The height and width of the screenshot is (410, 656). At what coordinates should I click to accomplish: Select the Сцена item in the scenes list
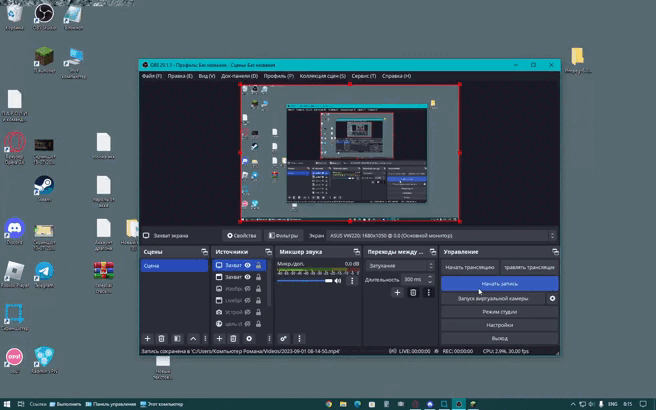174,266
